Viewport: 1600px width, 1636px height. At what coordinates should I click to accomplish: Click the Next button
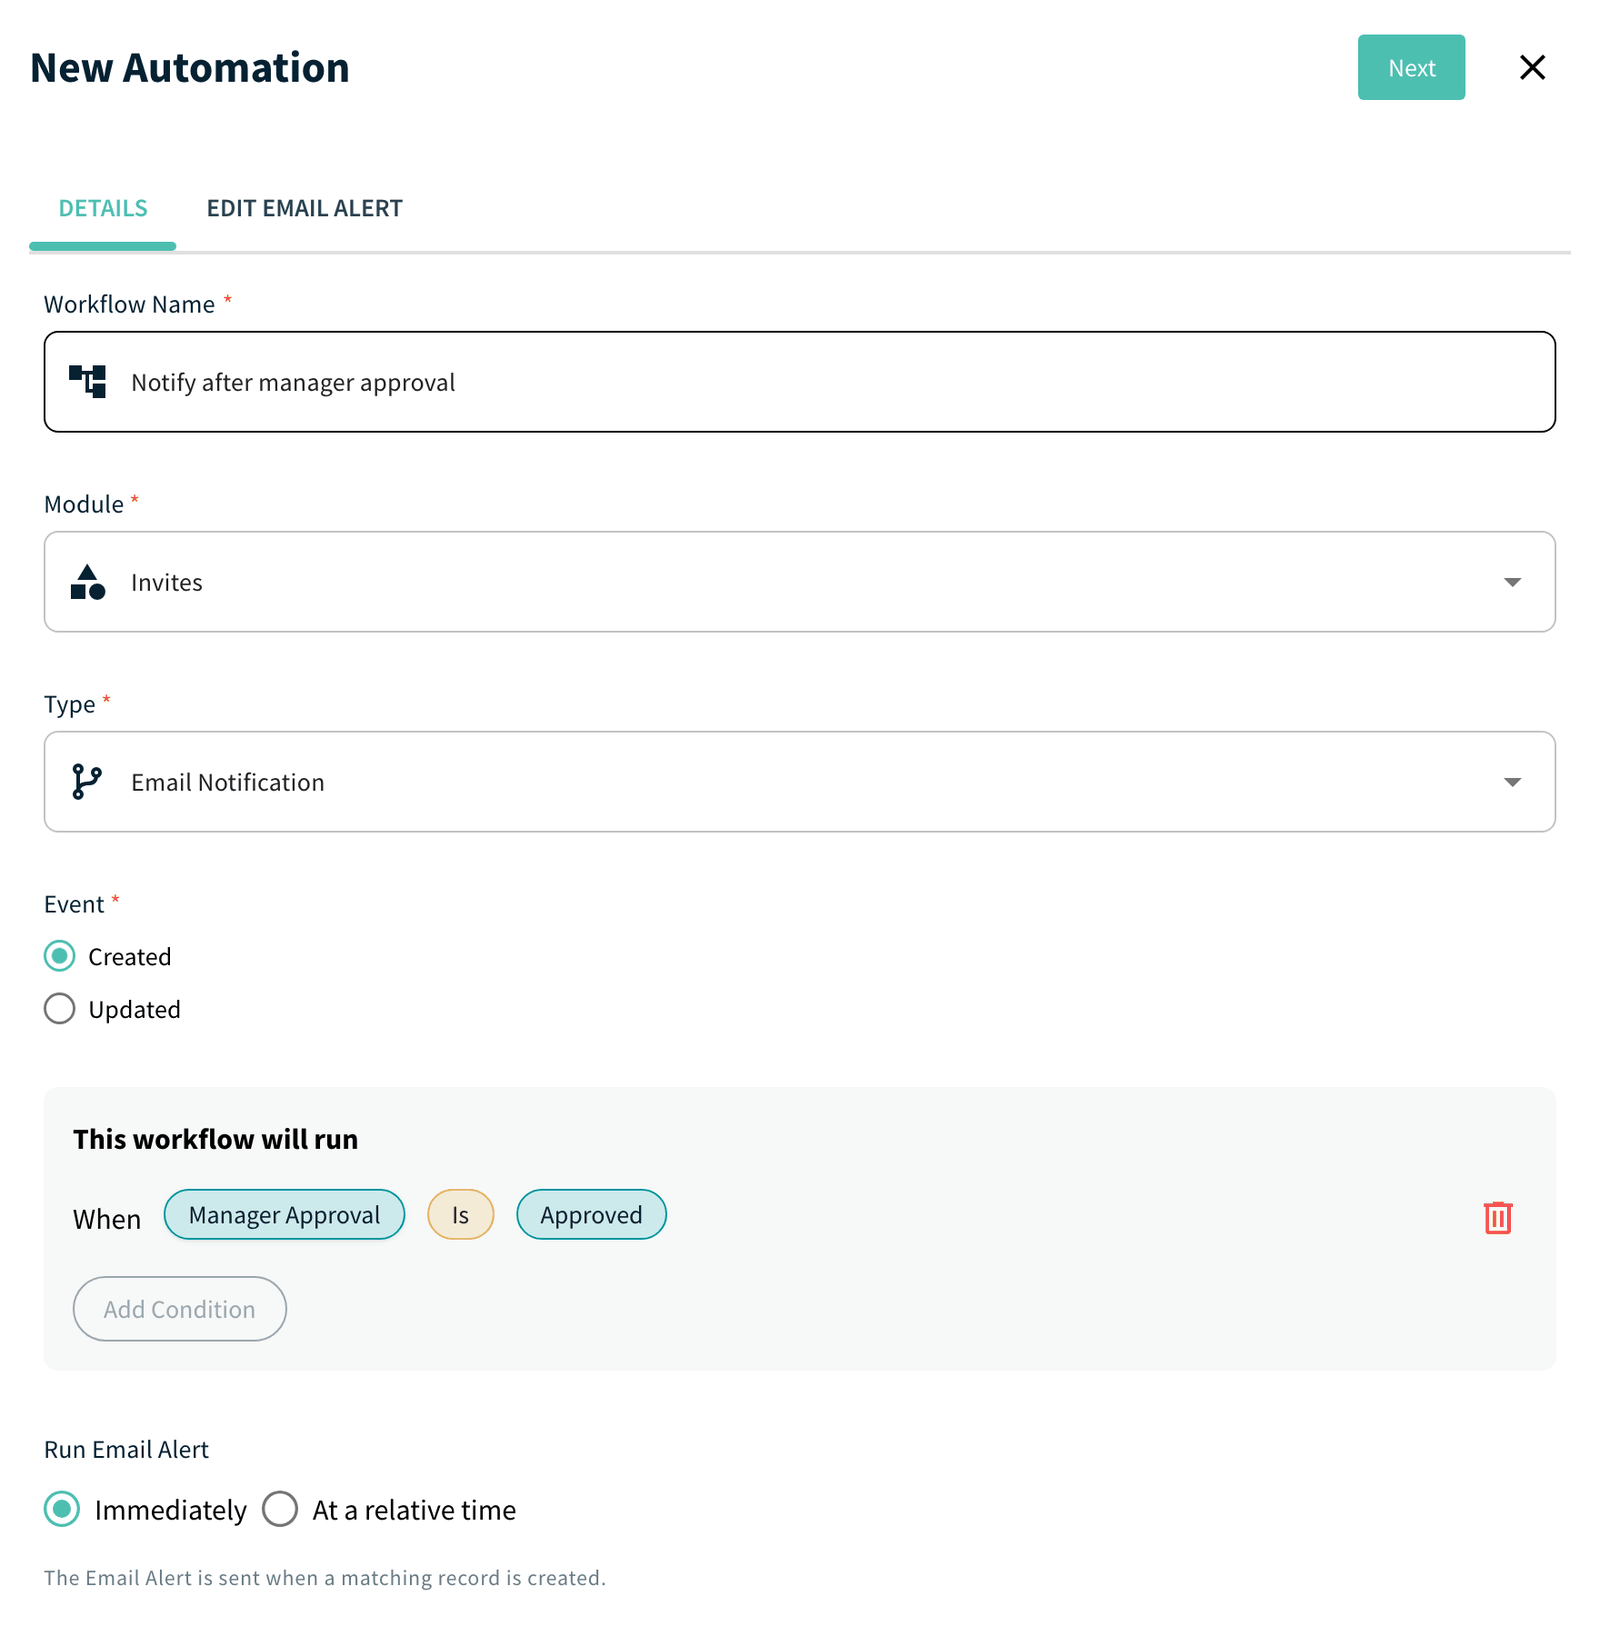coord(1411,67)
